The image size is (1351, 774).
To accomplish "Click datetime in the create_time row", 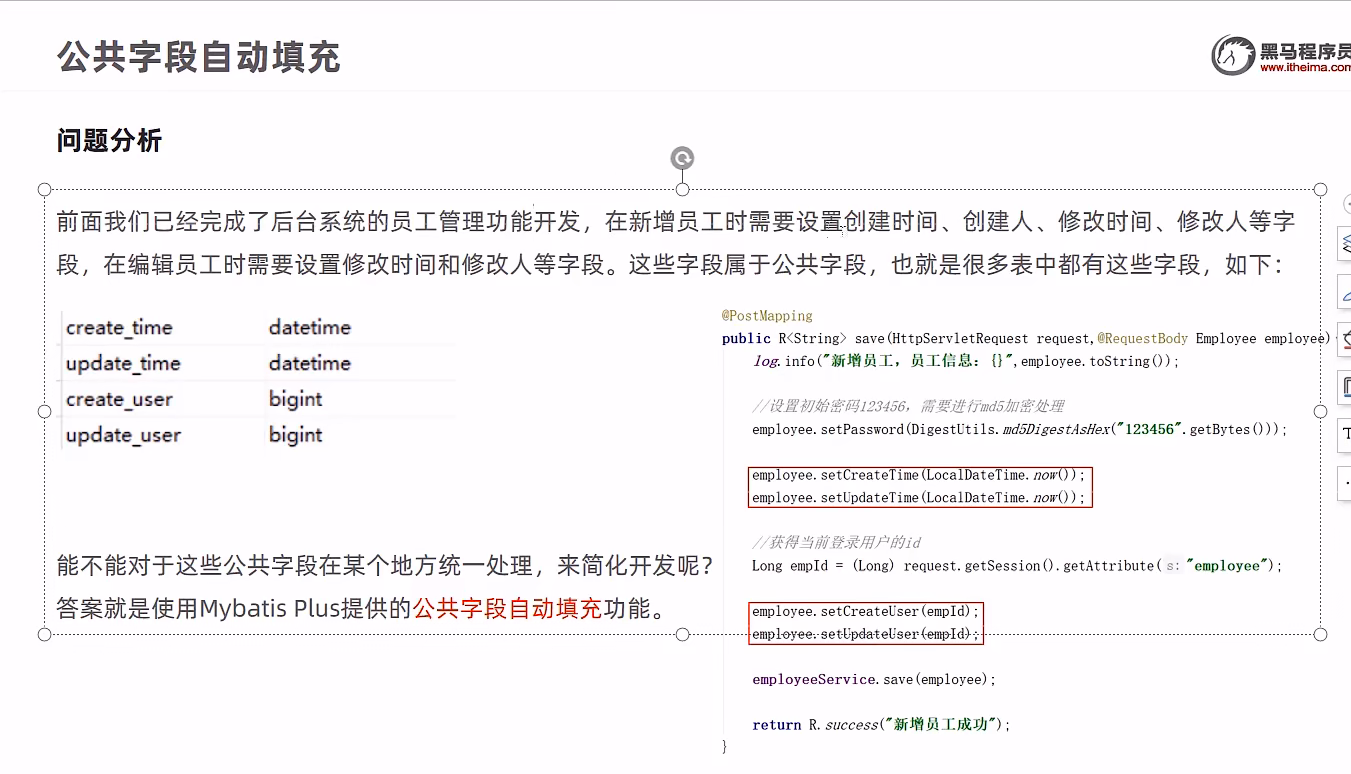I will [310, 327].
